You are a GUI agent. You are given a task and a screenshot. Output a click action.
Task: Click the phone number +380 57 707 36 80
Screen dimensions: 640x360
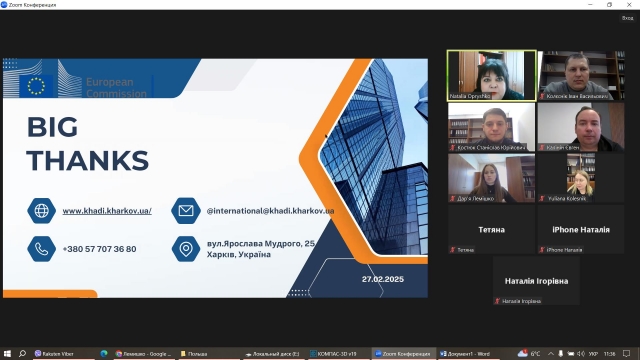pyautogui.click(x=99, y=249)
